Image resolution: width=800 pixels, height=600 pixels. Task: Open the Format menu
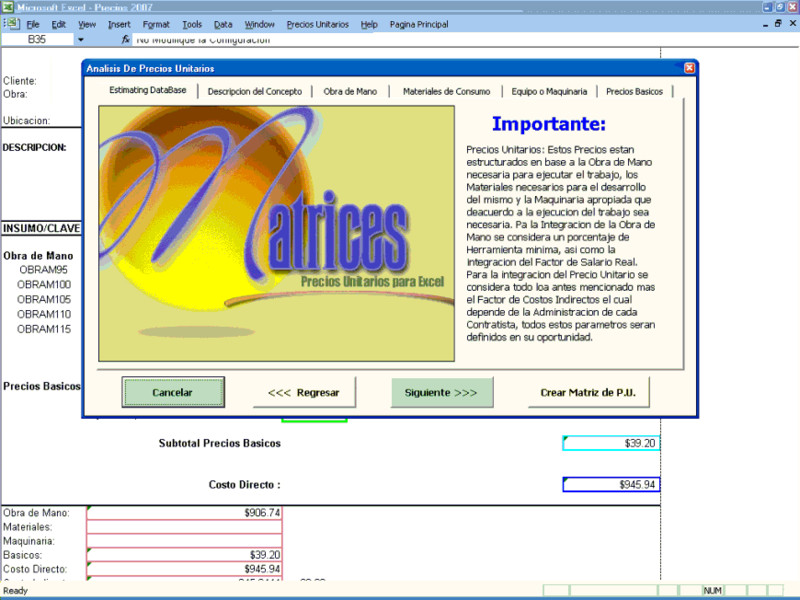pos(156,24)
